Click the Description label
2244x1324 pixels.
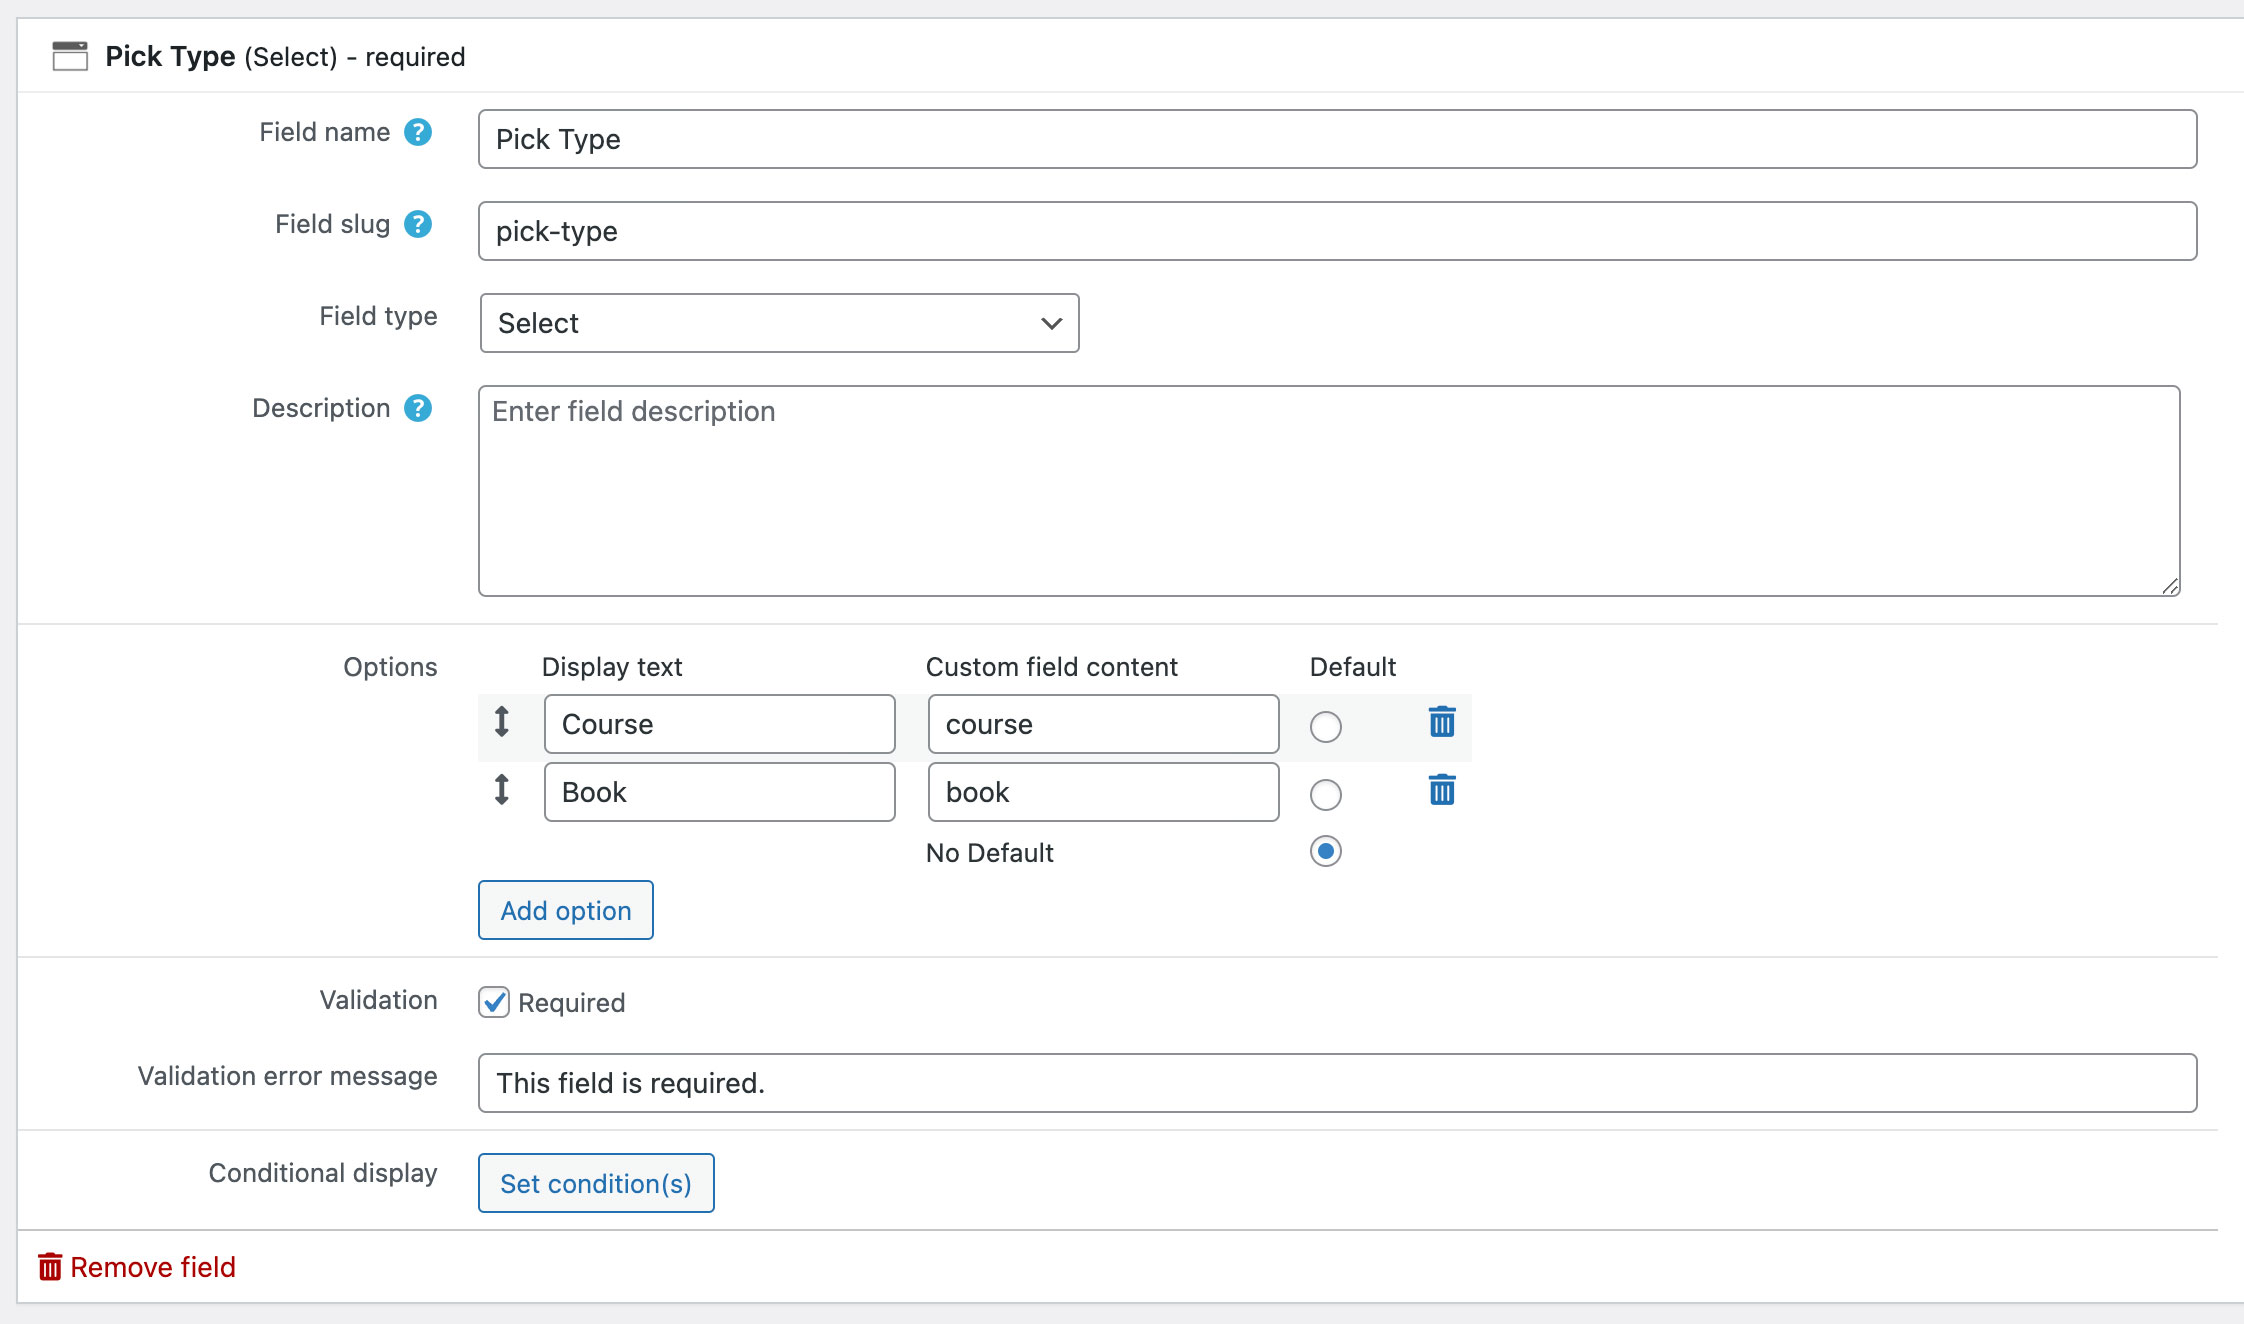[x=321, y=408]
